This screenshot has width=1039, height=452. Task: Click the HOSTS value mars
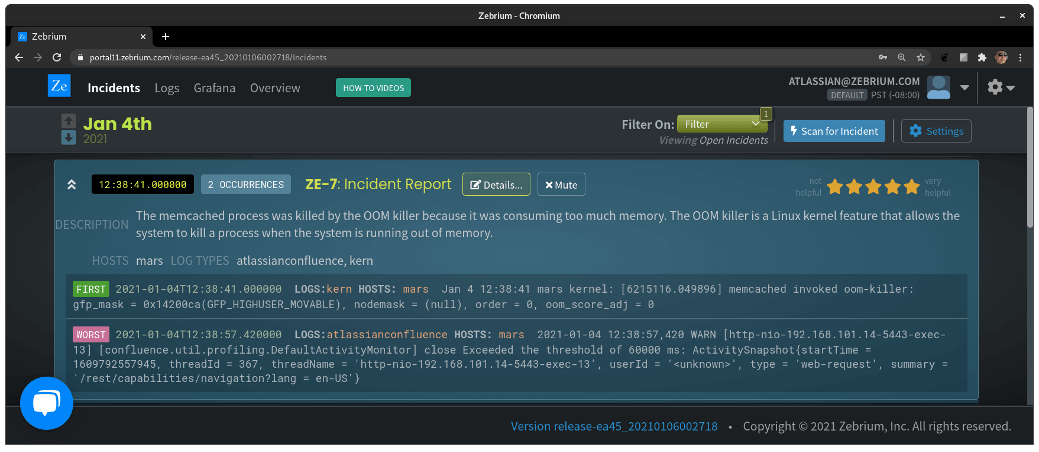click(x=149, y=260)
